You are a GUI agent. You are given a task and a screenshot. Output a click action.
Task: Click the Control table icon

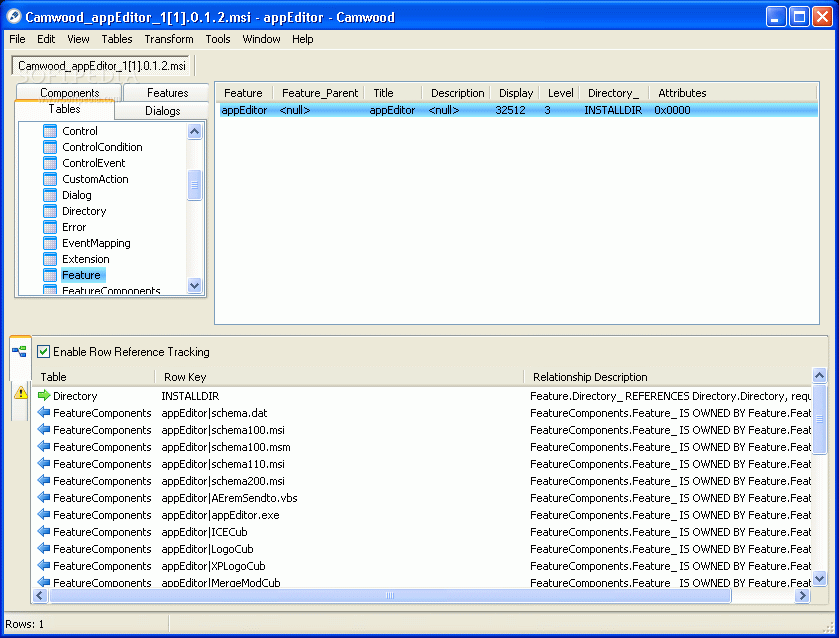(x=50, y=131)
